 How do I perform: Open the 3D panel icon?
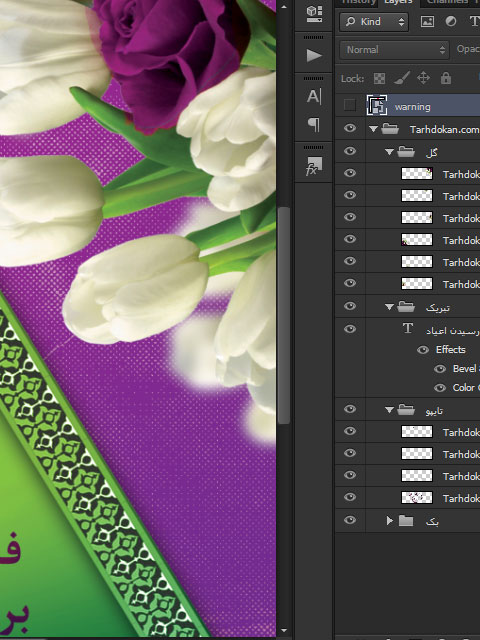(314, 13)
